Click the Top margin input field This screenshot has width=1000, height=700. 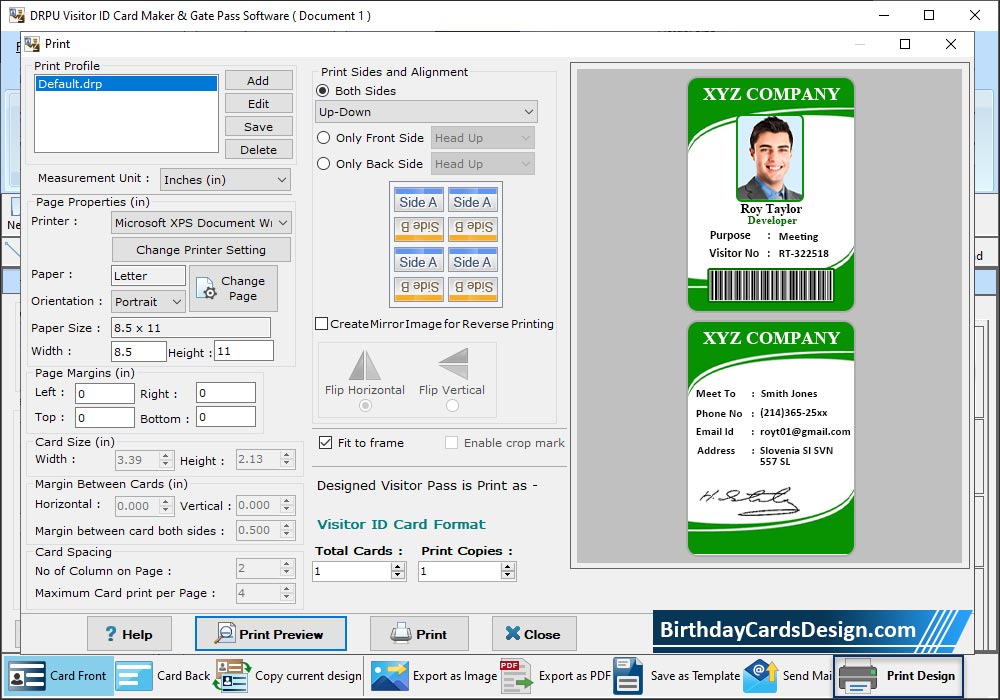click(105, 418)
